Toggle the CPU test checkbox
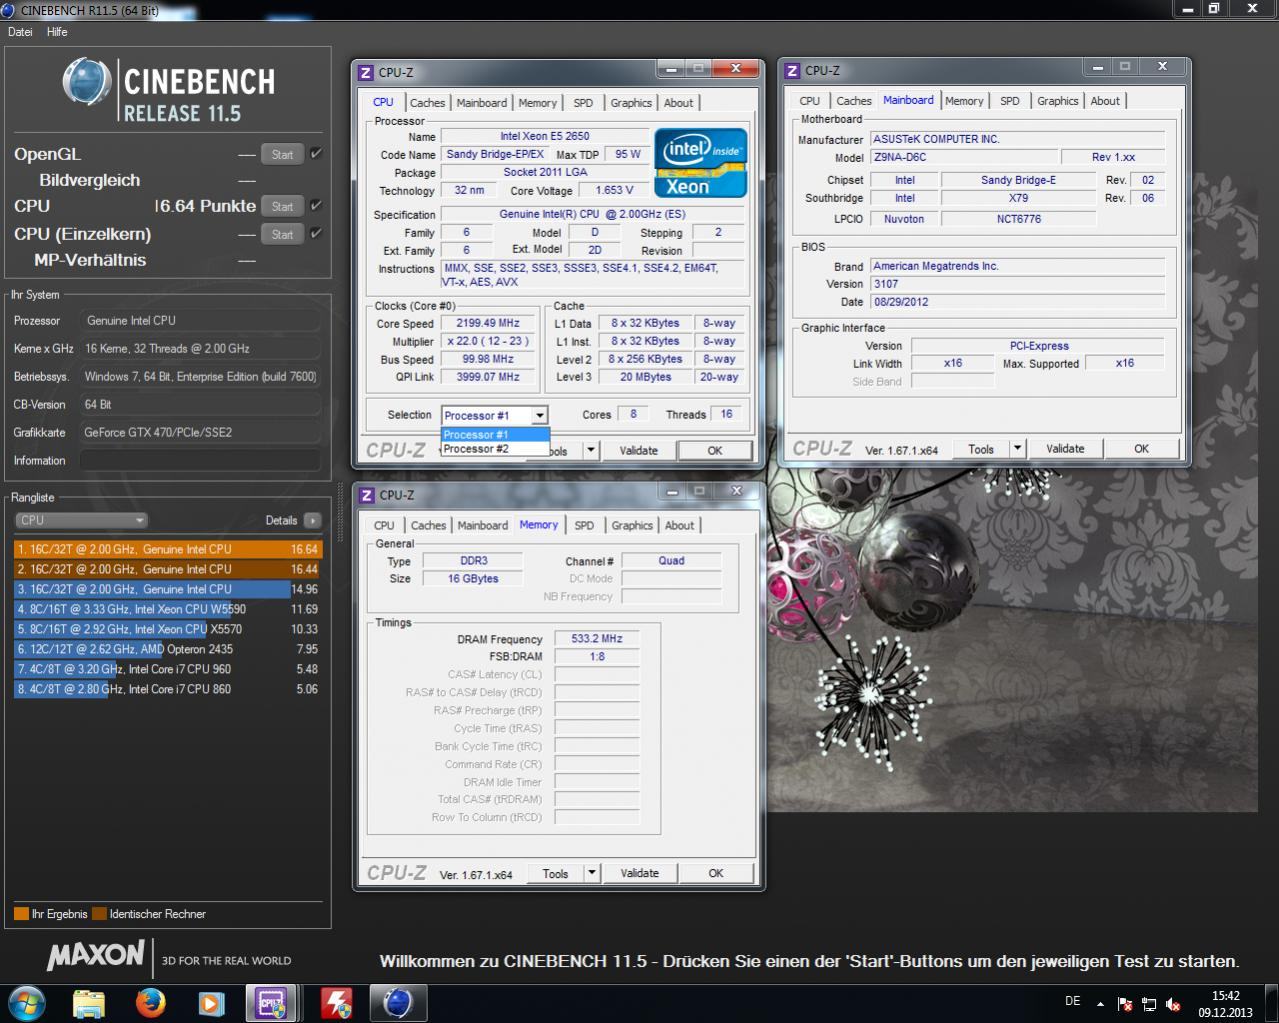1279x1023 pixels. 315,205
